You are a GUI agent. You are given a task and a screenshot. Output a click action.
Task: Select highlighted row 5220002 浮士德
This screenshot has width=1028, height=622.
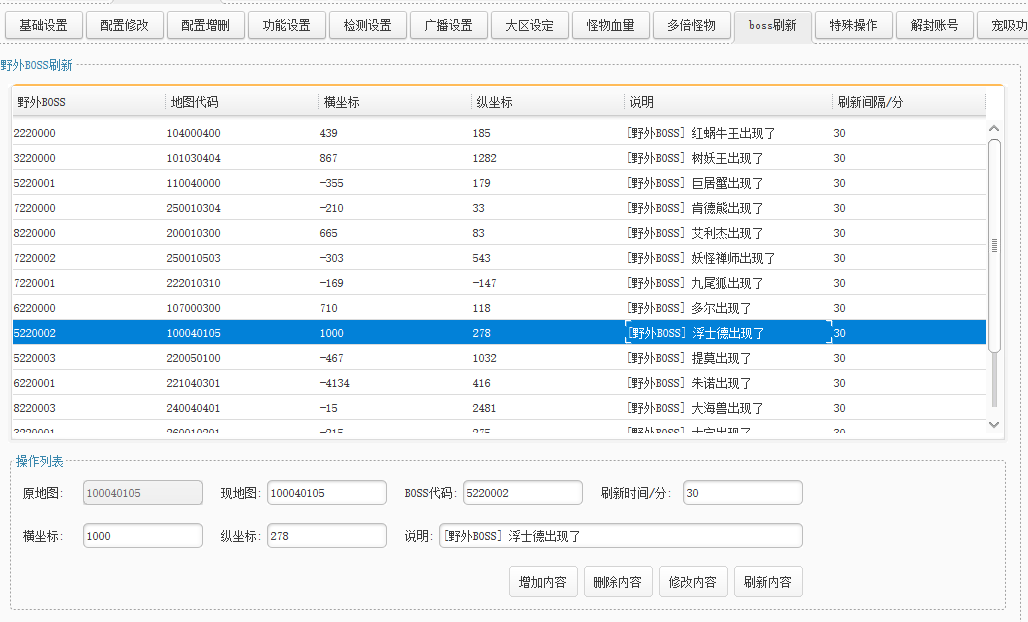pyautogui.click(x=499, y=332)
